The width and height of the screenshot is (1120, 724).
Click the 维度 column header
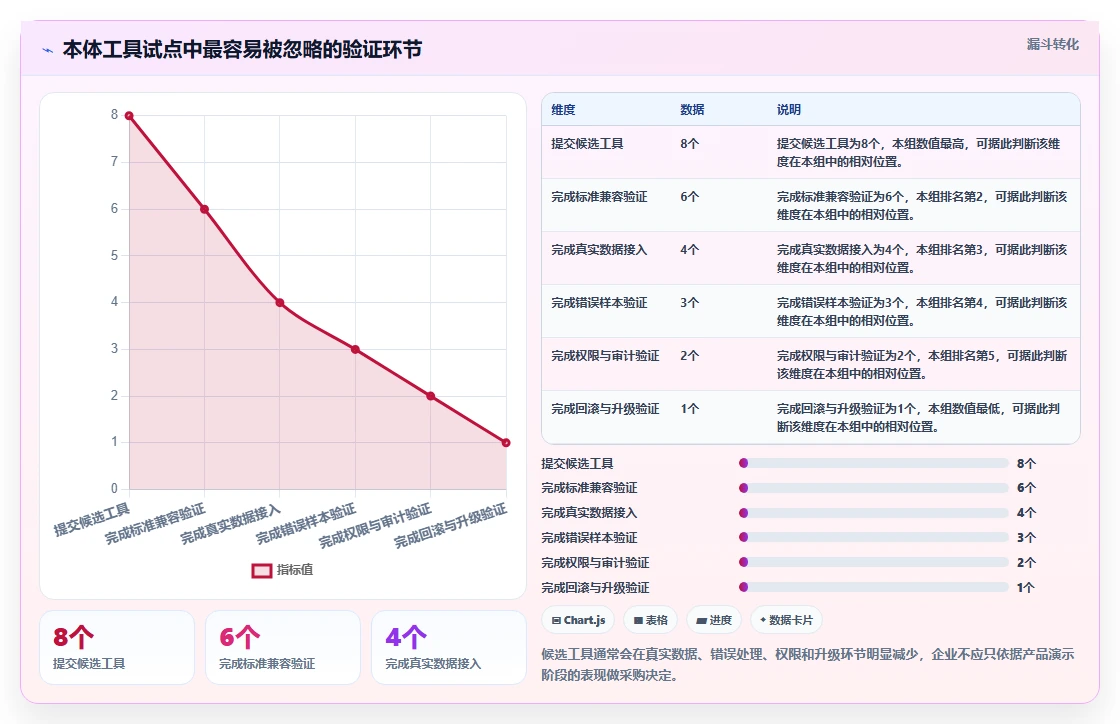click(x=563, y=109)
